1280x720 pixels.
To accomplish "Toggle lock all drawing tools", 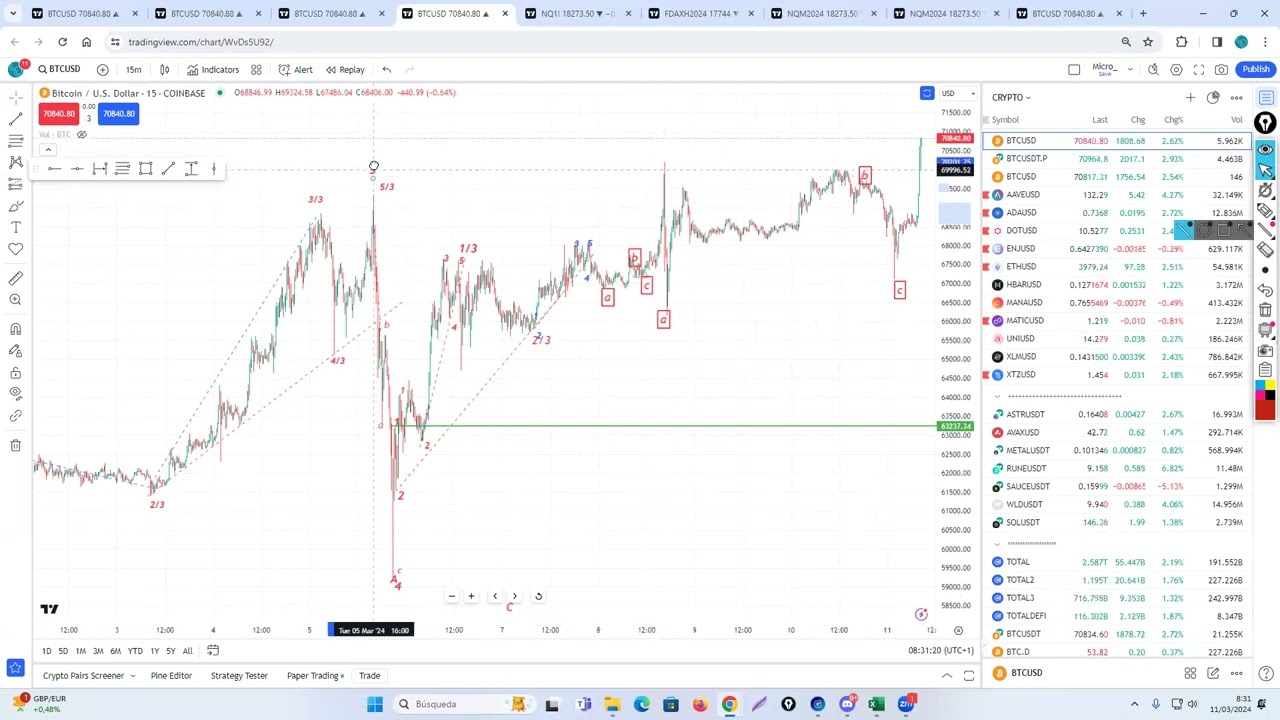I will (15, 373).
